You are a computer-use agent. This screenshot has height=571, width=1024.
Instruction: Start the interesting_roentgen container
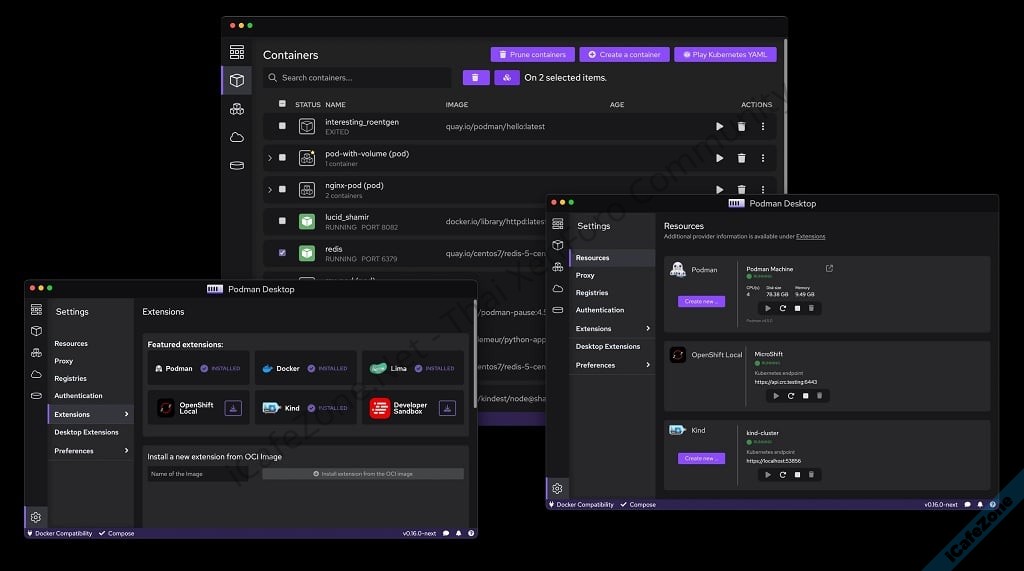tap(719, 127)
